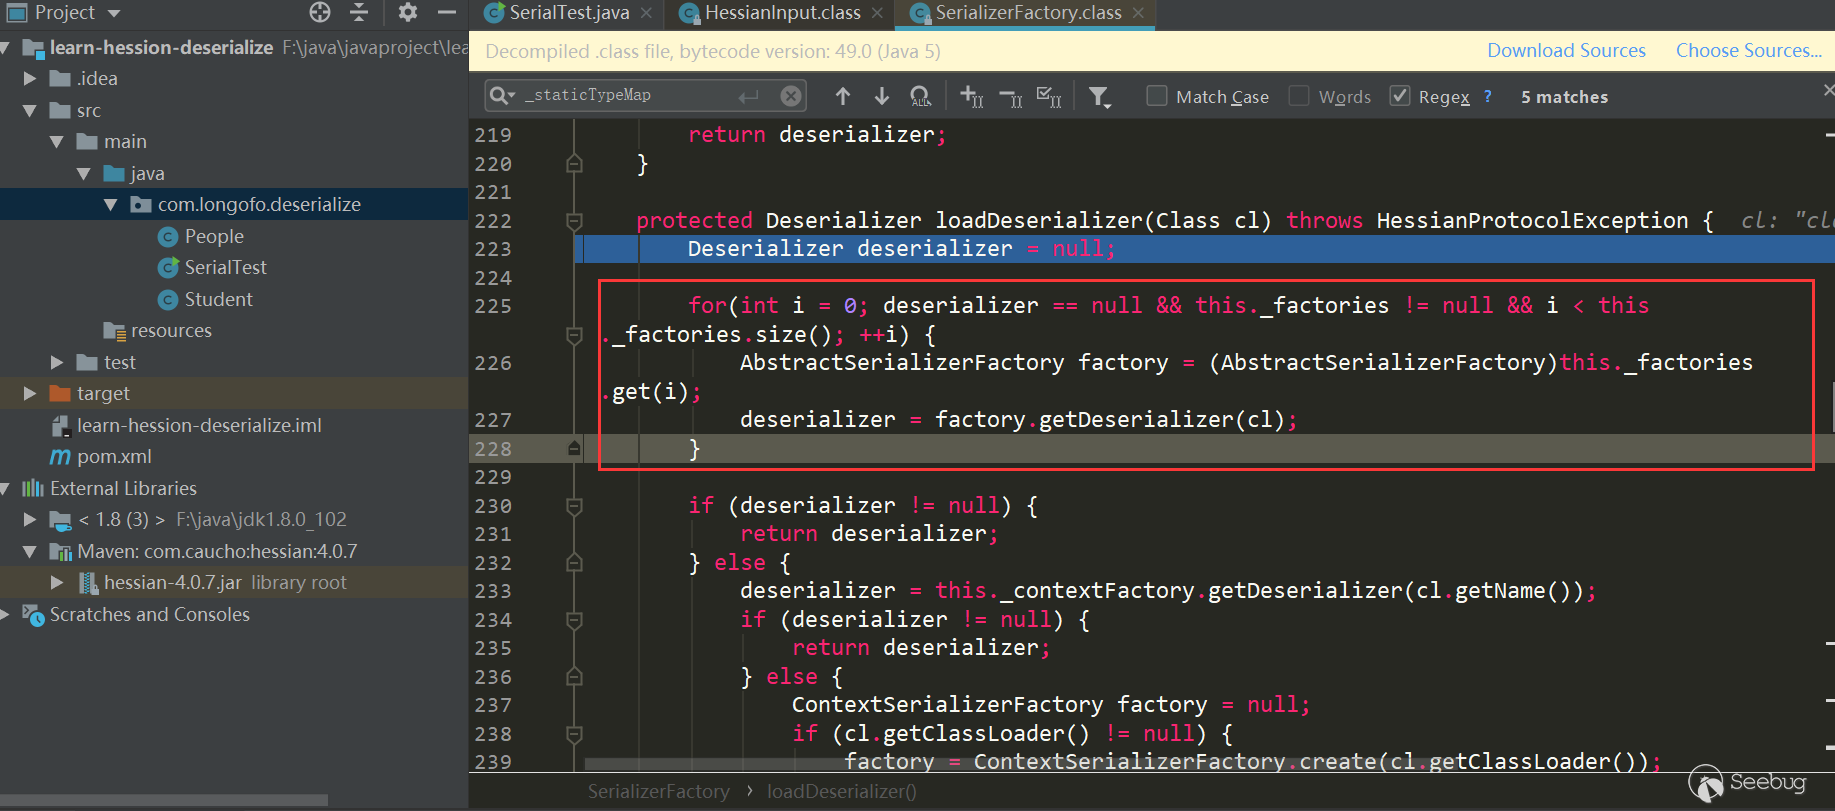Unselect occurrence icon in find bar

(x=1010, y=96)
